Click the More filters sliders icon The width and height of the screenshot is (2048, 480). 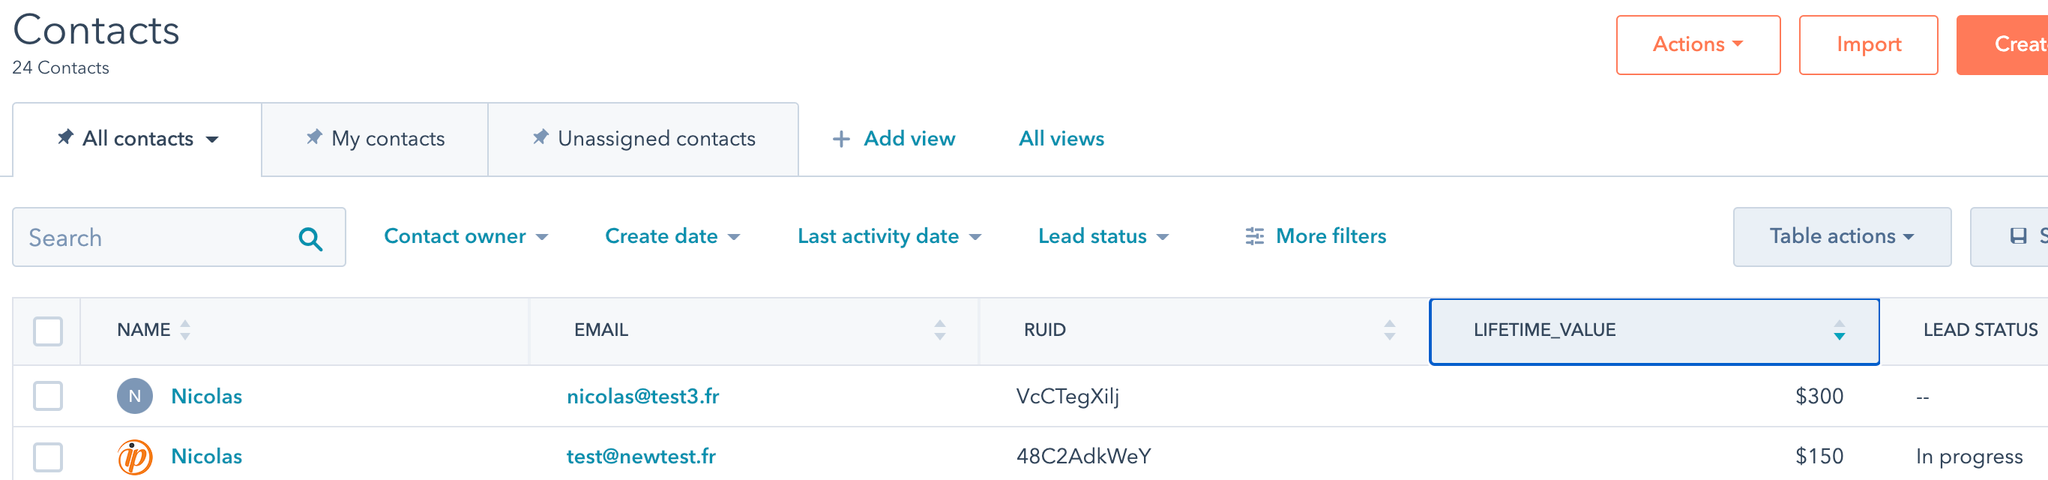pyautogui.click(x=1254, y=236)
